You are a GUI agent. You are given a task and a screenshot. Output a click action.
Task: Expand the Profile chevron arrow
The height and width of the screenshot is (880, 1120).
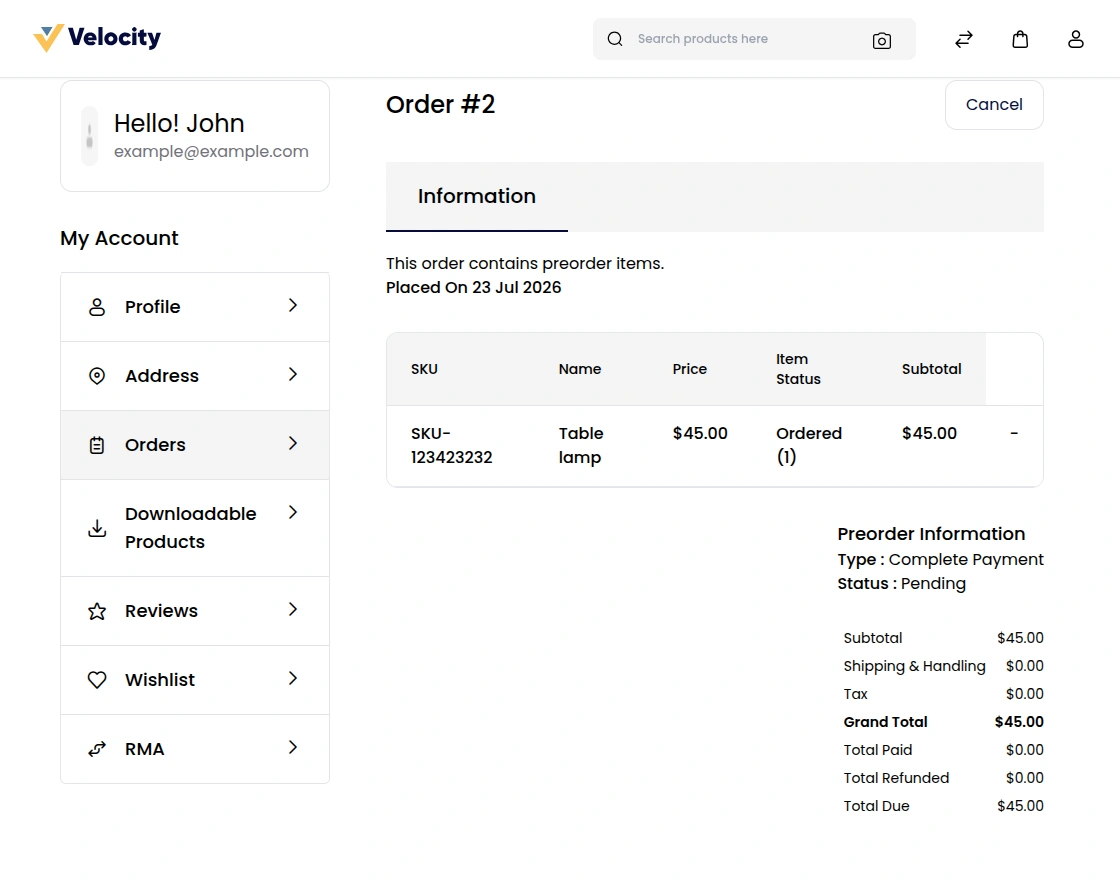tap(293, 306)
